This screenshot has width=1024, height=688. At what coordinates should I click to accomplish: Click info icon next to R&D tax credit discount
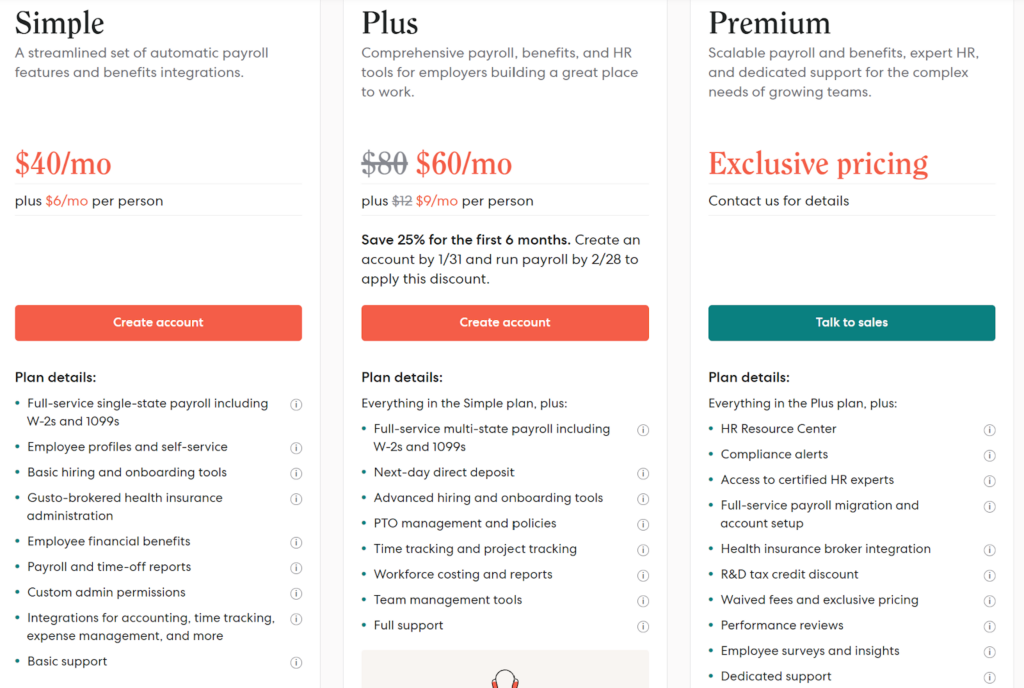coord(990,575)
